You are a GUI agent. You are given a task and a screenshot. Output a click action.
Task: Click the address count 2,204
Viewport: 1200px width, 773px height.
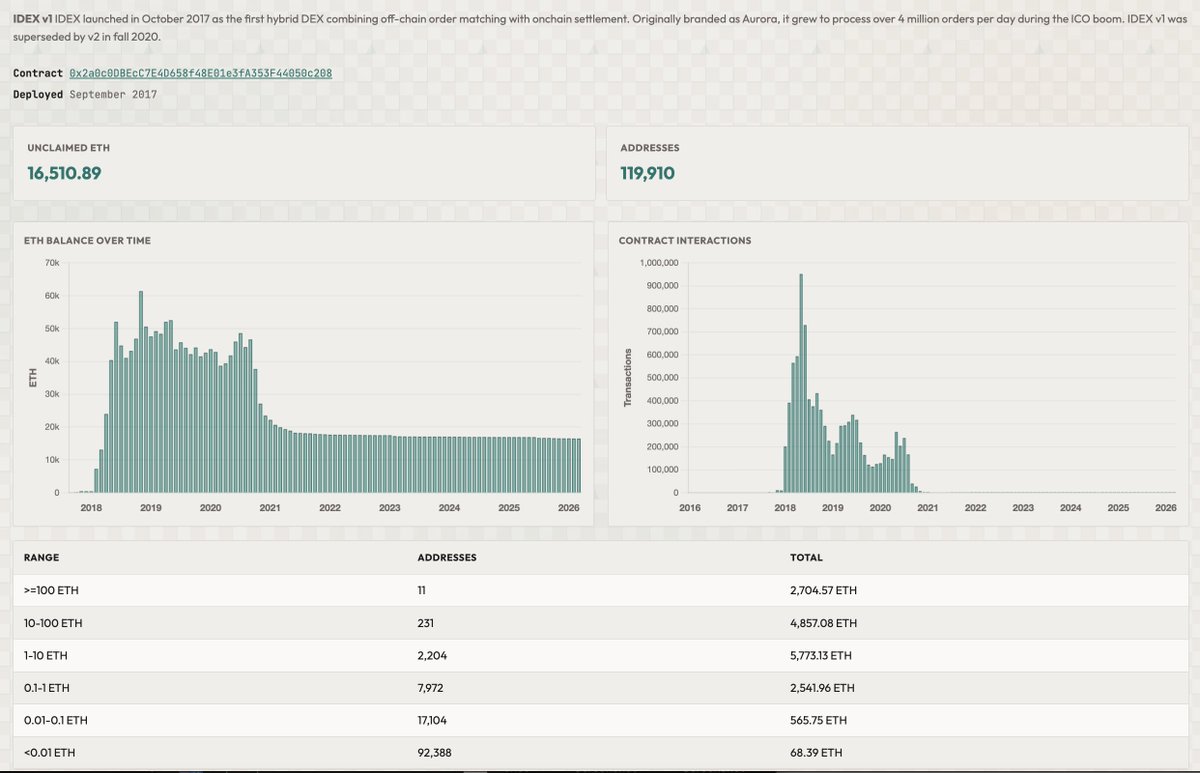pos(431,656)
